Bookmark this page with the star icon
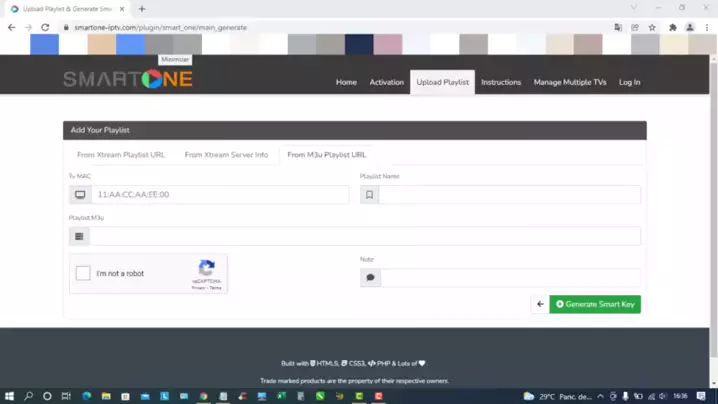718x404 pixels. point(652,27)
